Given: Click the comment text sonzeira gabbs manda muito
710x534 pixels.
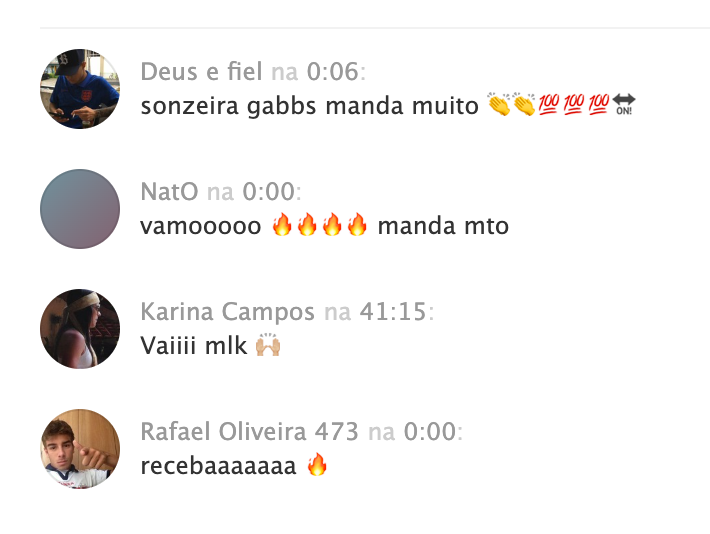Looking at the screenshot, I should (x=310, y=106).
